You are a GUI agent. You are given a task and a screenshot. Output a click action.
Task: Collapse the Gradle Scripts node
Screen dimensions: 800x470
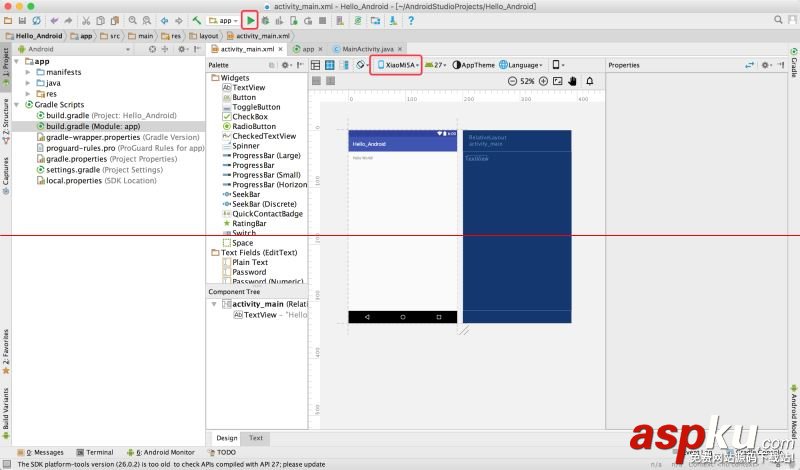[17, 104]
